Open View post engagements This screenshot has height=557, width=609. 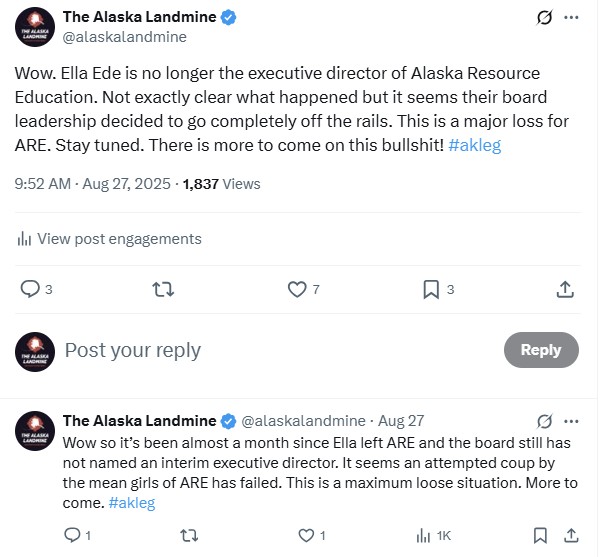110,239
